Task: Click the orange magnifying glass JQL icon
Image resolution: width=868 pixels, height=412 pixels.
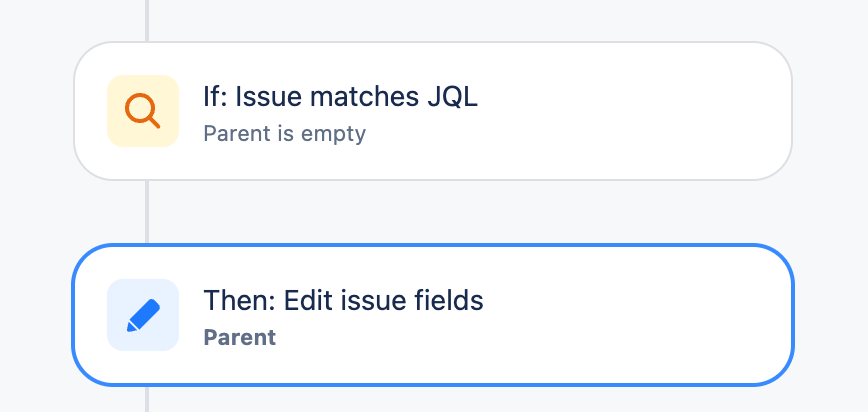Action: (x=142, y=111)
